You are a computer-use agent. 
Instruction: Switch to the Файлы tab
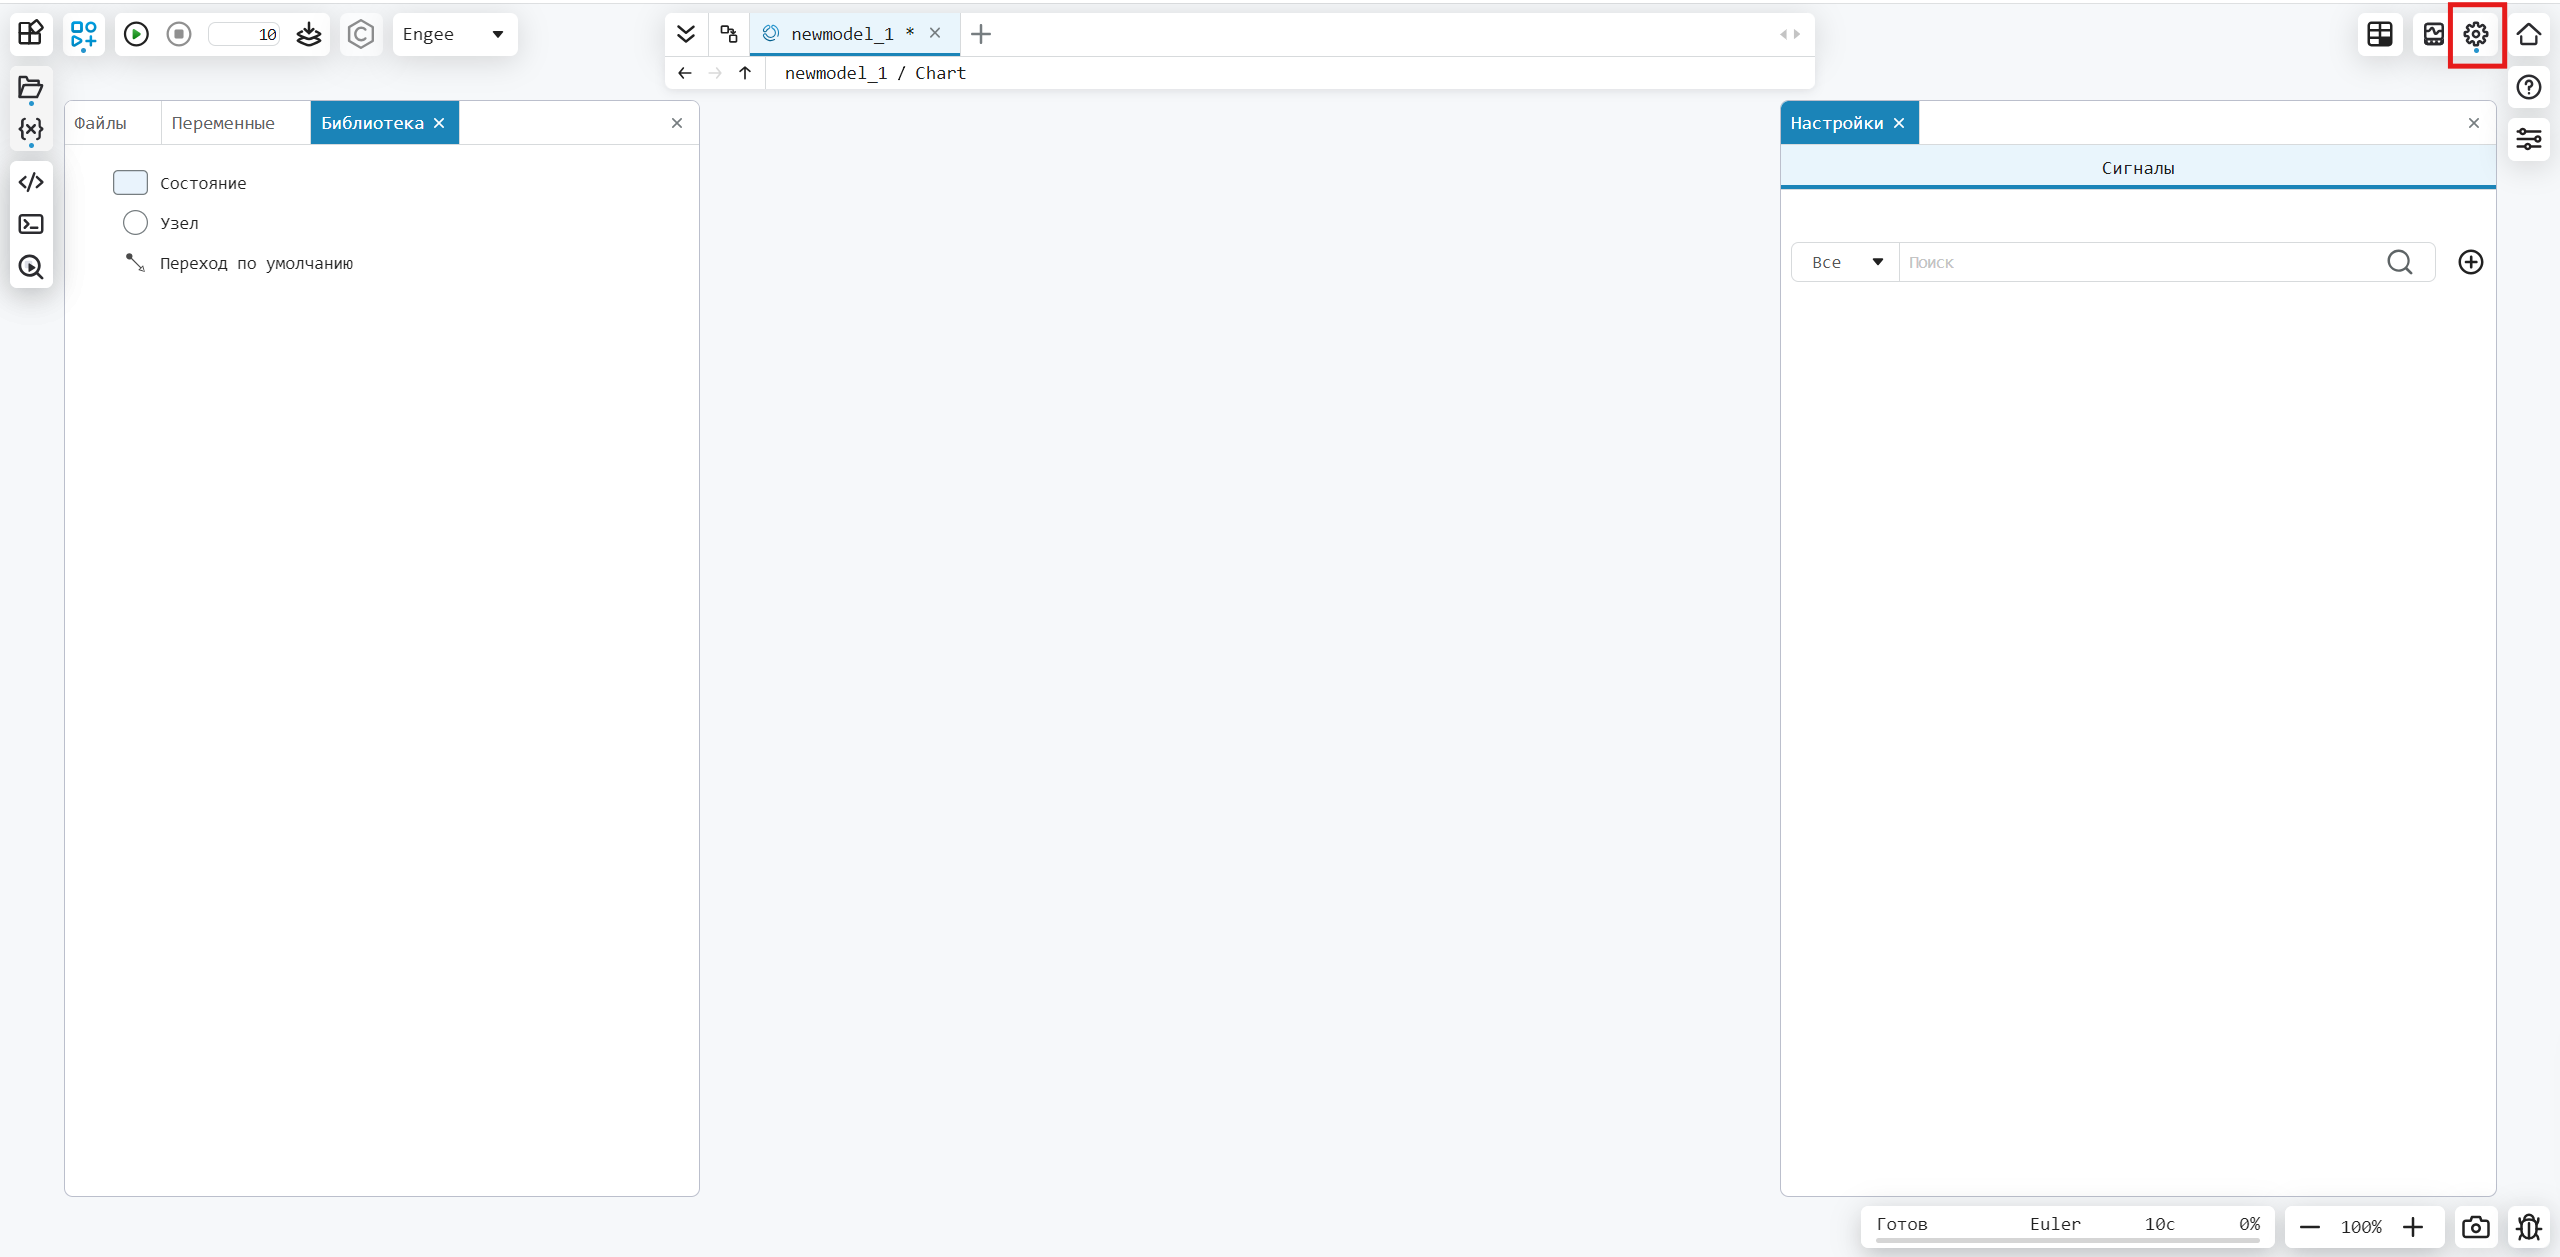(x=100, y=123)
